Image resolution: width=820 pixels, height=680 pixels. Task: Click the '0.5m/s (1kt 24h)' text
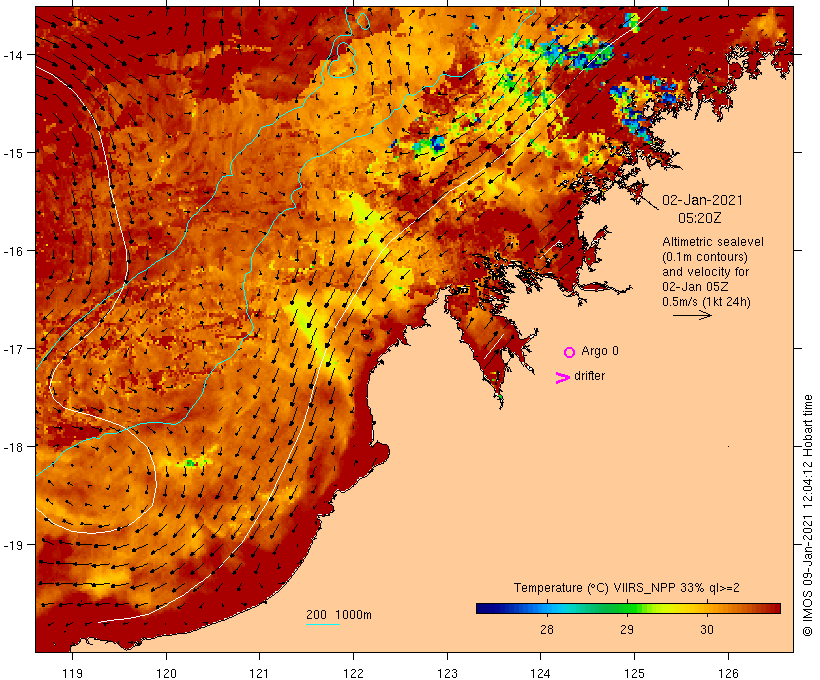(707, 302)
